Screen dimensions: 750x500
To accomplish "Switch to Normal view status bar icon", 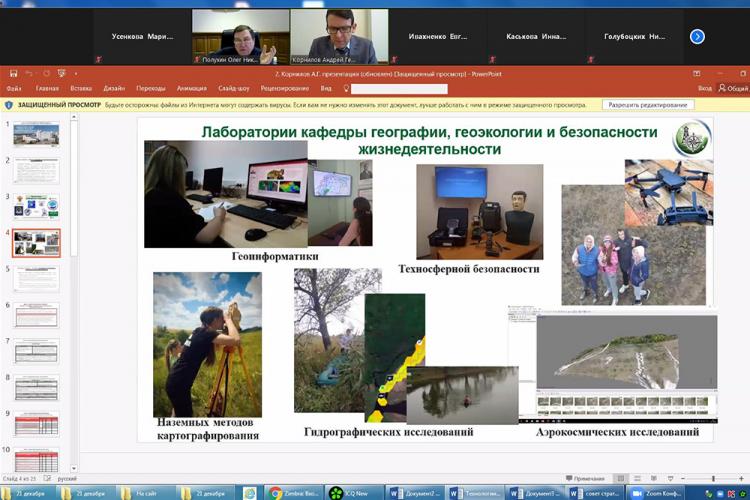I will click(x=620, y=478).
